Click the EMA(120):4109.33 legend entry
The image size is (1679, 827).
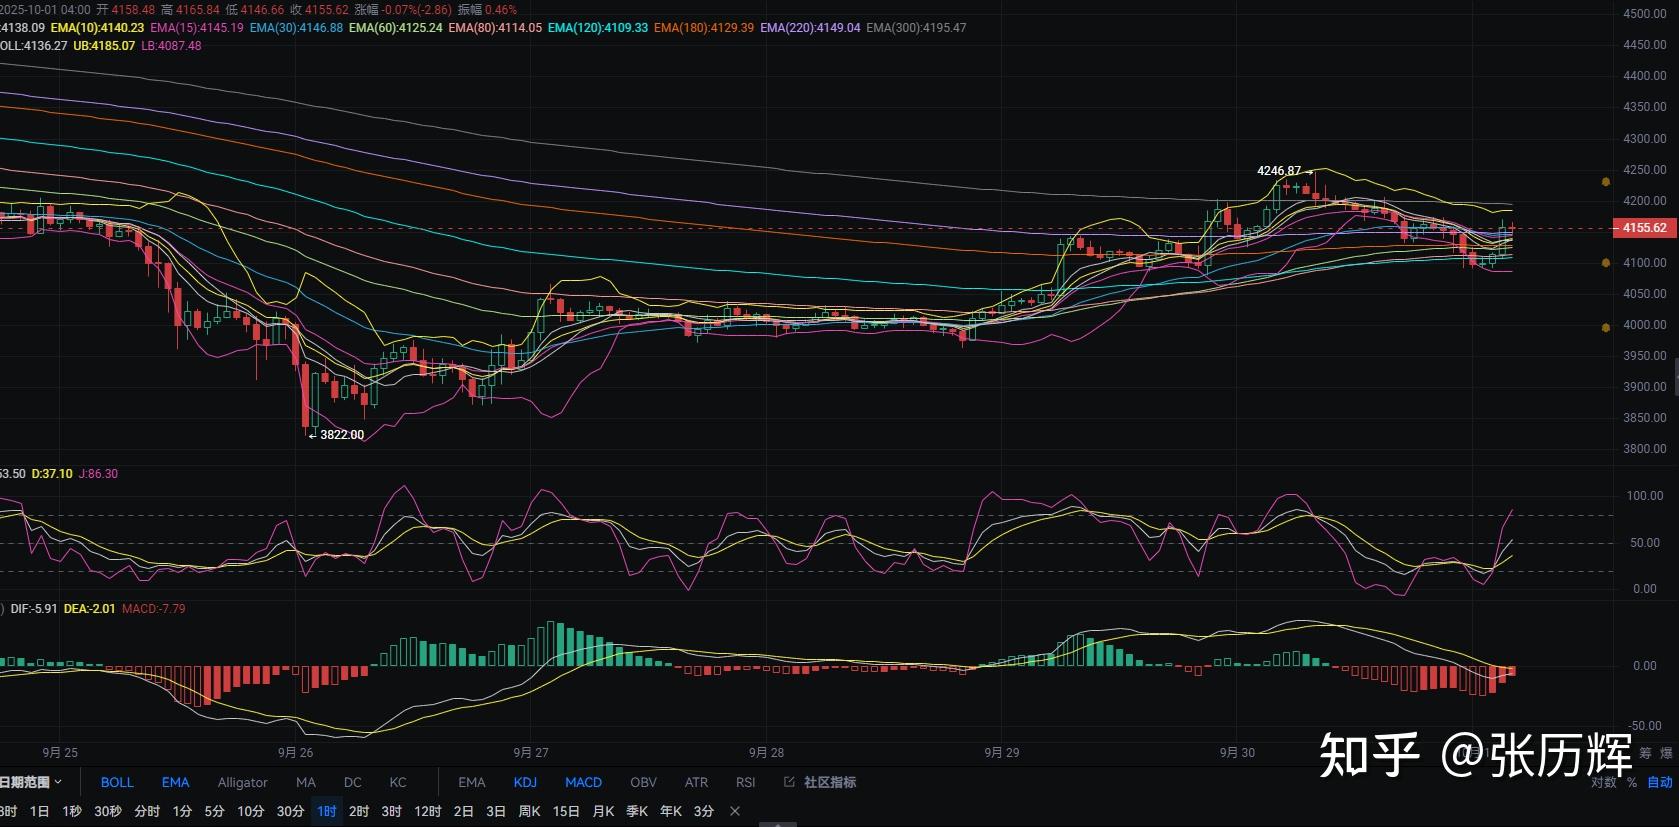[x=598, y=28]
